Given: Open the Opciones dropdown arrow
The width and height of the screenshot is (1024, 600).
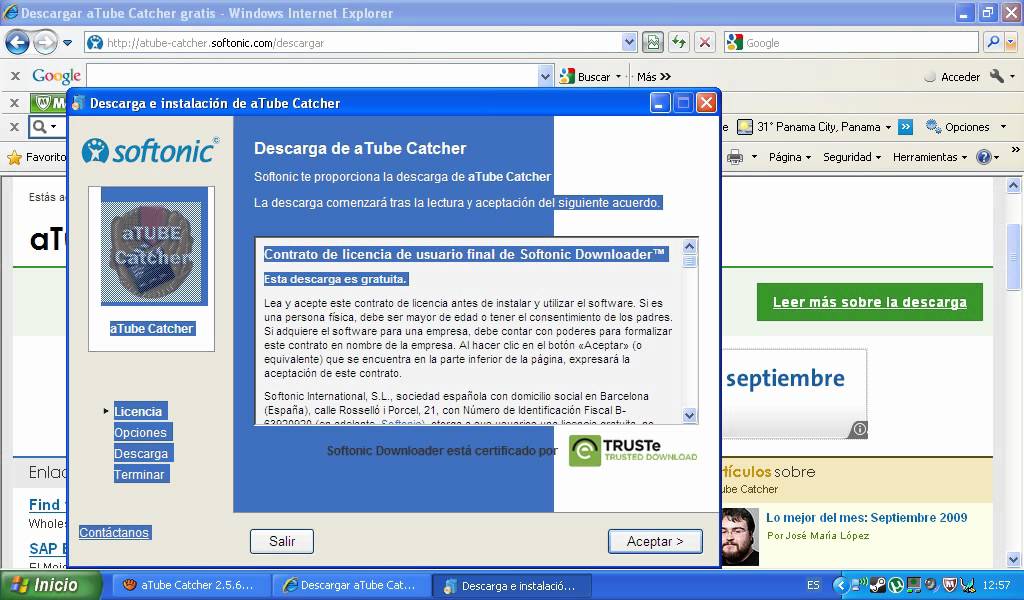Looking at the screenshot, I should click(1004, 127).
